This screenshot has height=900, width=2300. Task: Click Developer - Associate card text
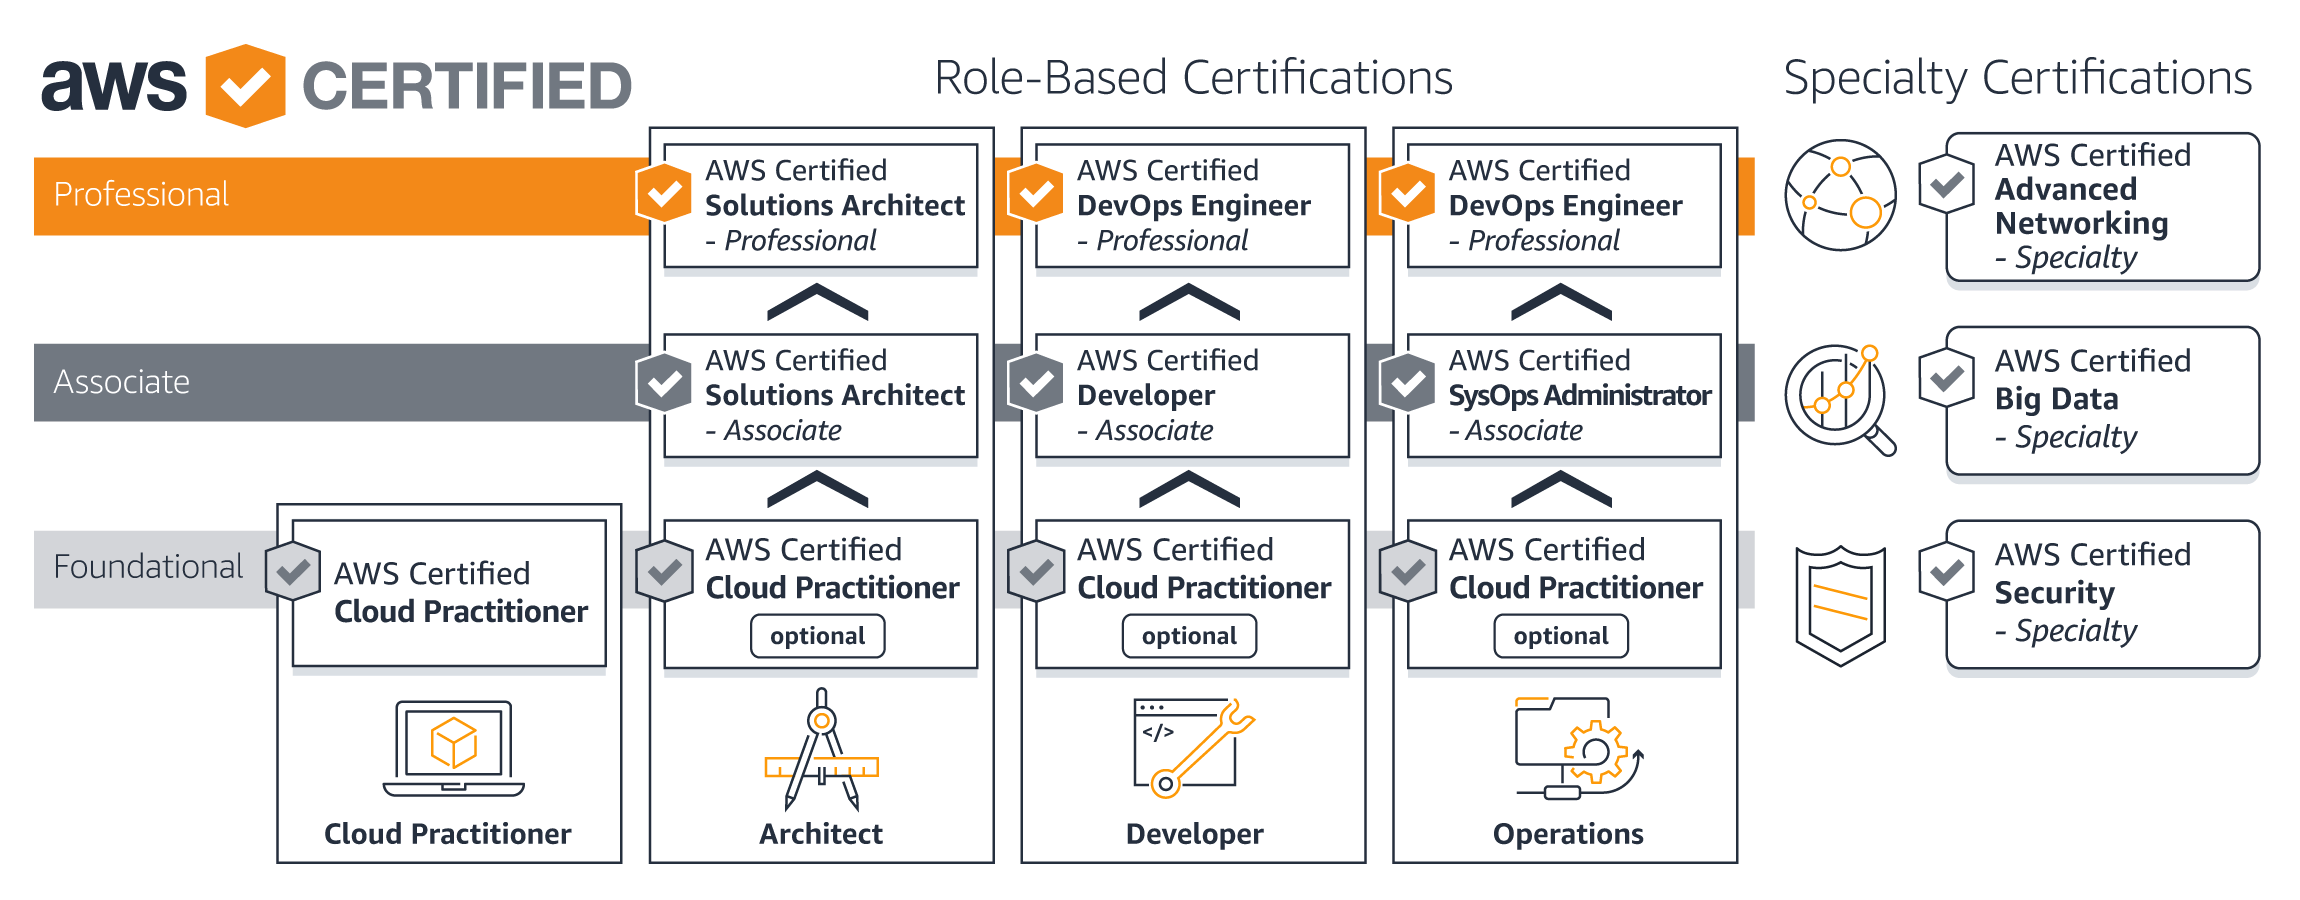pyautogui.click(x=1168, y=395)
